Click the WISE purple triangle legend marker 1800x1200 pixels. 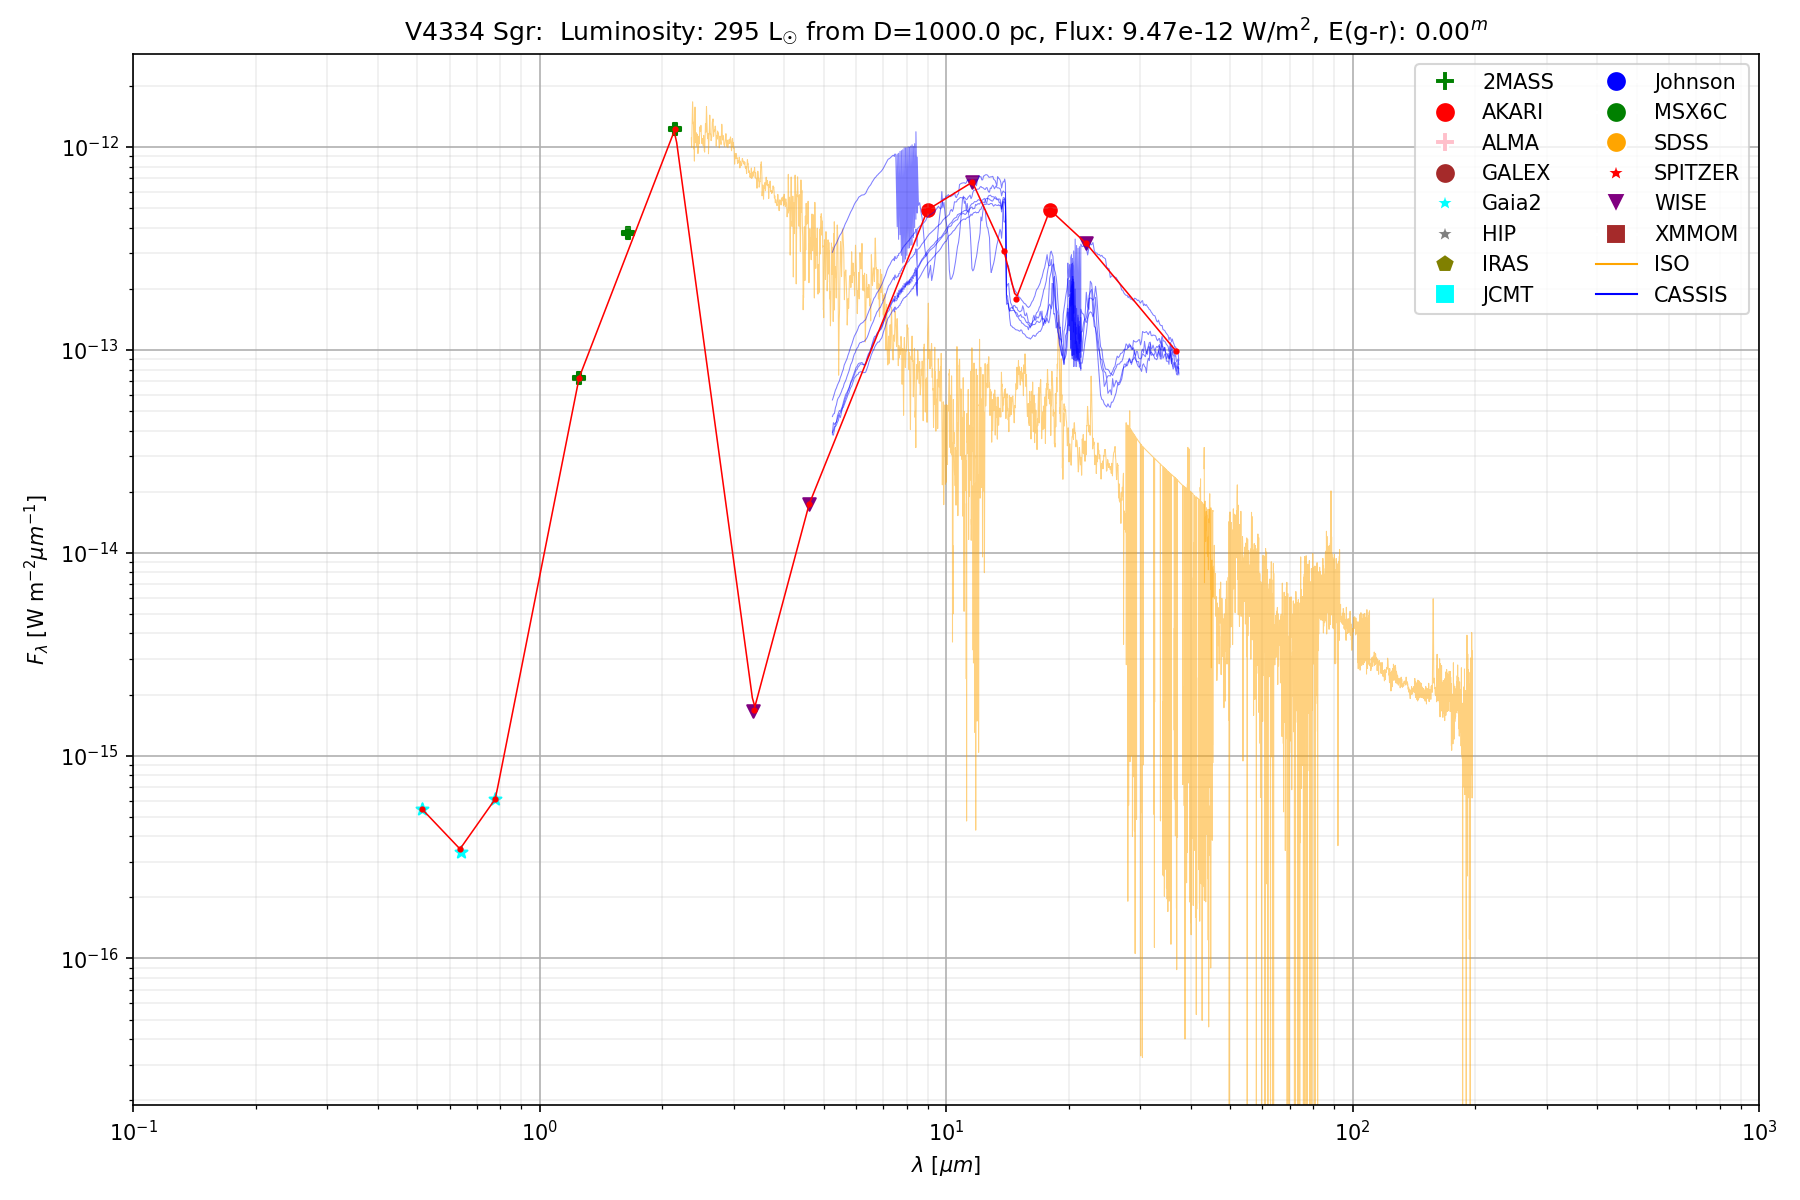1616,203
